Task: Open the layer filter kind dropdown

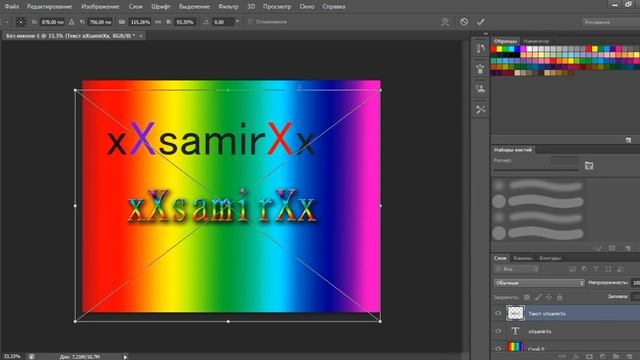Action: pyautogui.click(x=517, y=269)
